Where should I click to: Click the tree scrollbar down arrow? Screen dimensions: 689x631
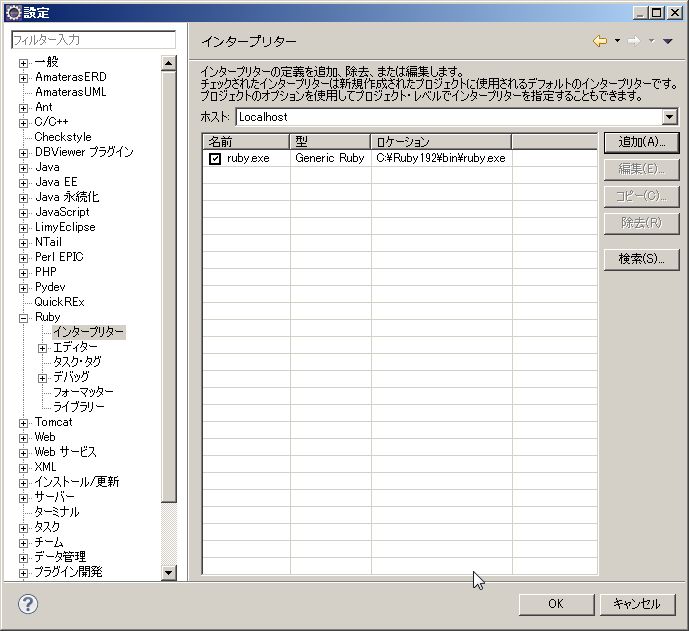click(x=169, y=572)
